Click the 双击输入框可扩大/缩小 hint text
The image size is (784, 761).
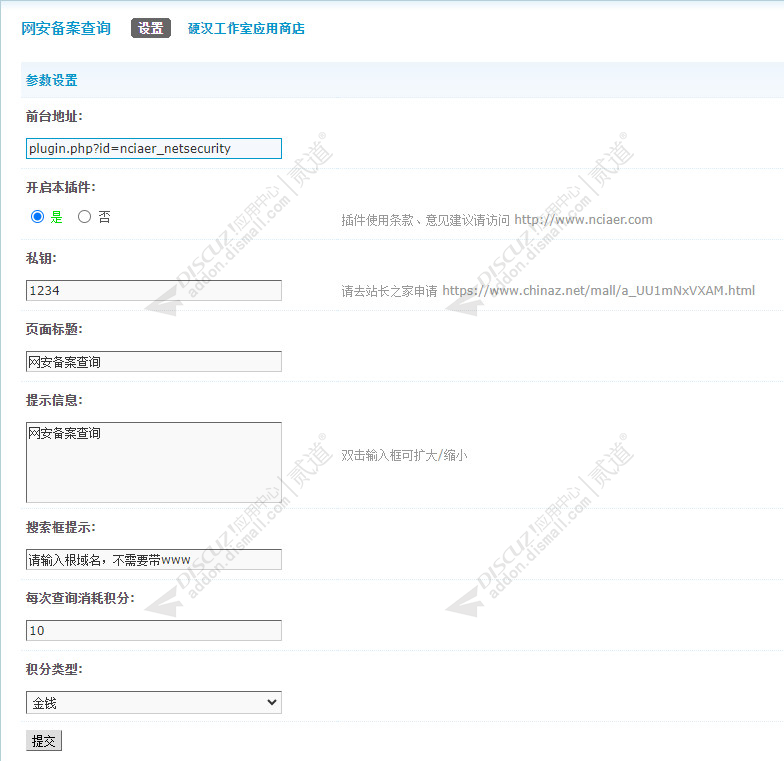(x=404, y=456)
